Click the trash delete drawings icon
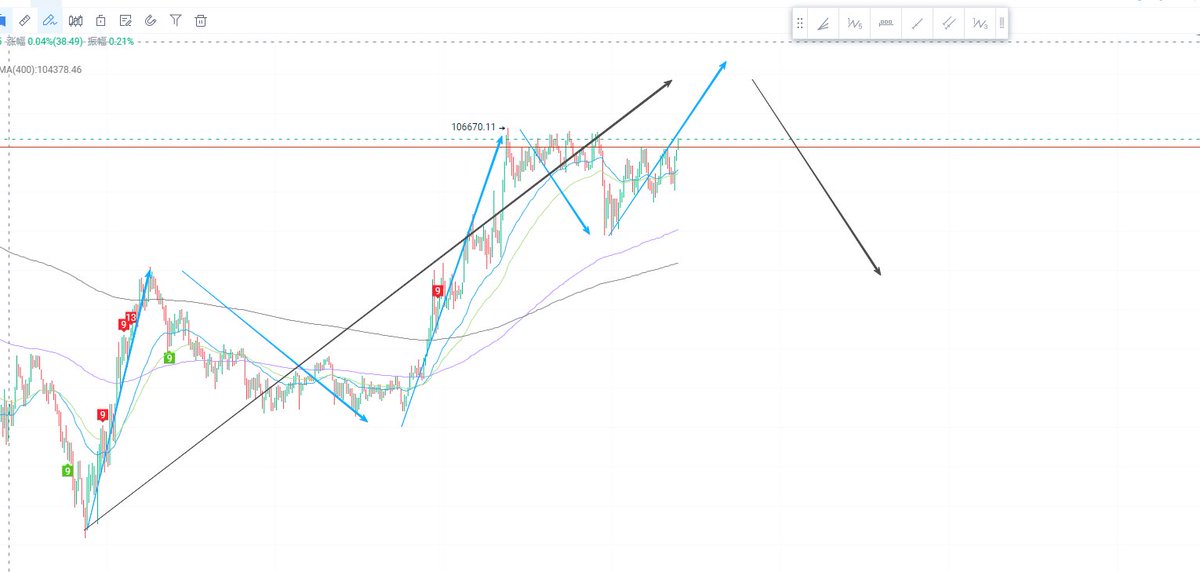 click(x=201, y=20)
